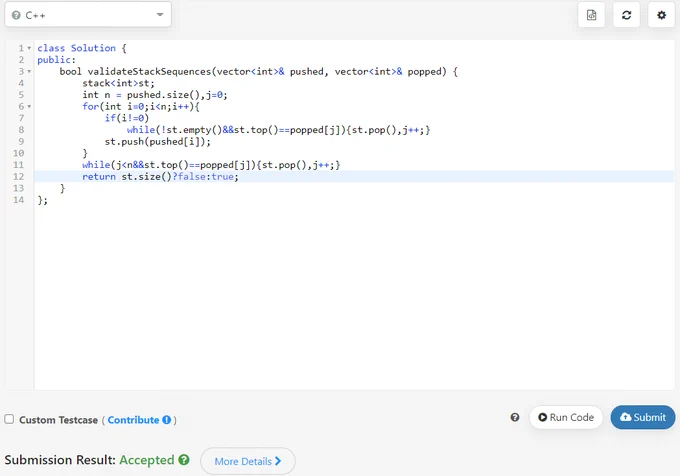Enable the Custom Testcase checkbox

(9, 419)
